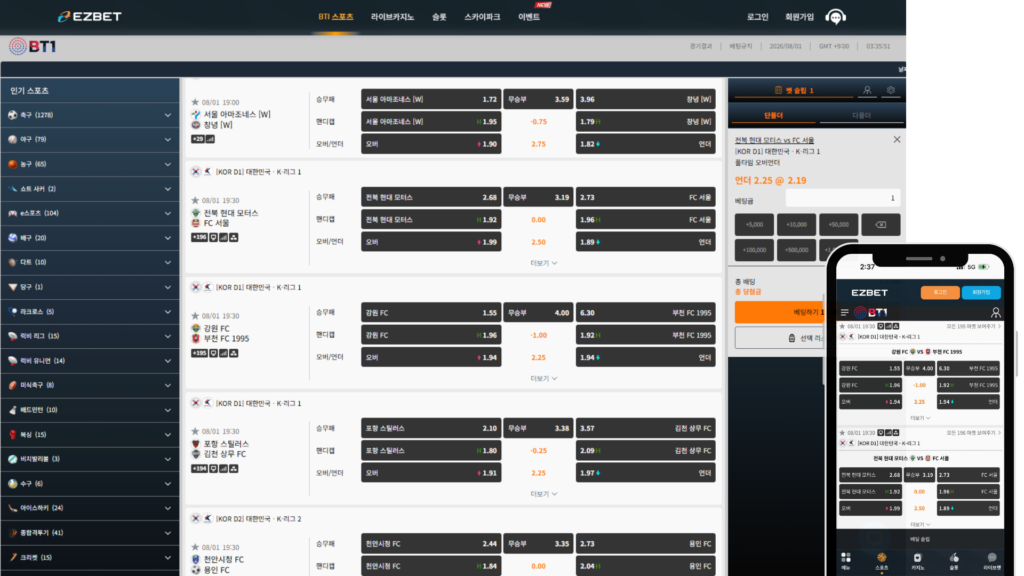Screen dimensions: 1024x576
Task: Select 언더 1.89 odds for 전북 현대 모터스 match
Action: click(645, 242)
